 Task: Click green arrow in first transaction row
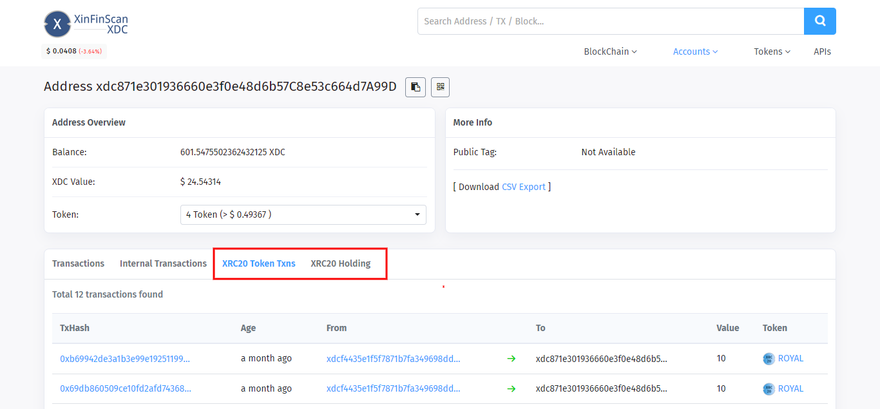(x=512, y=358)
